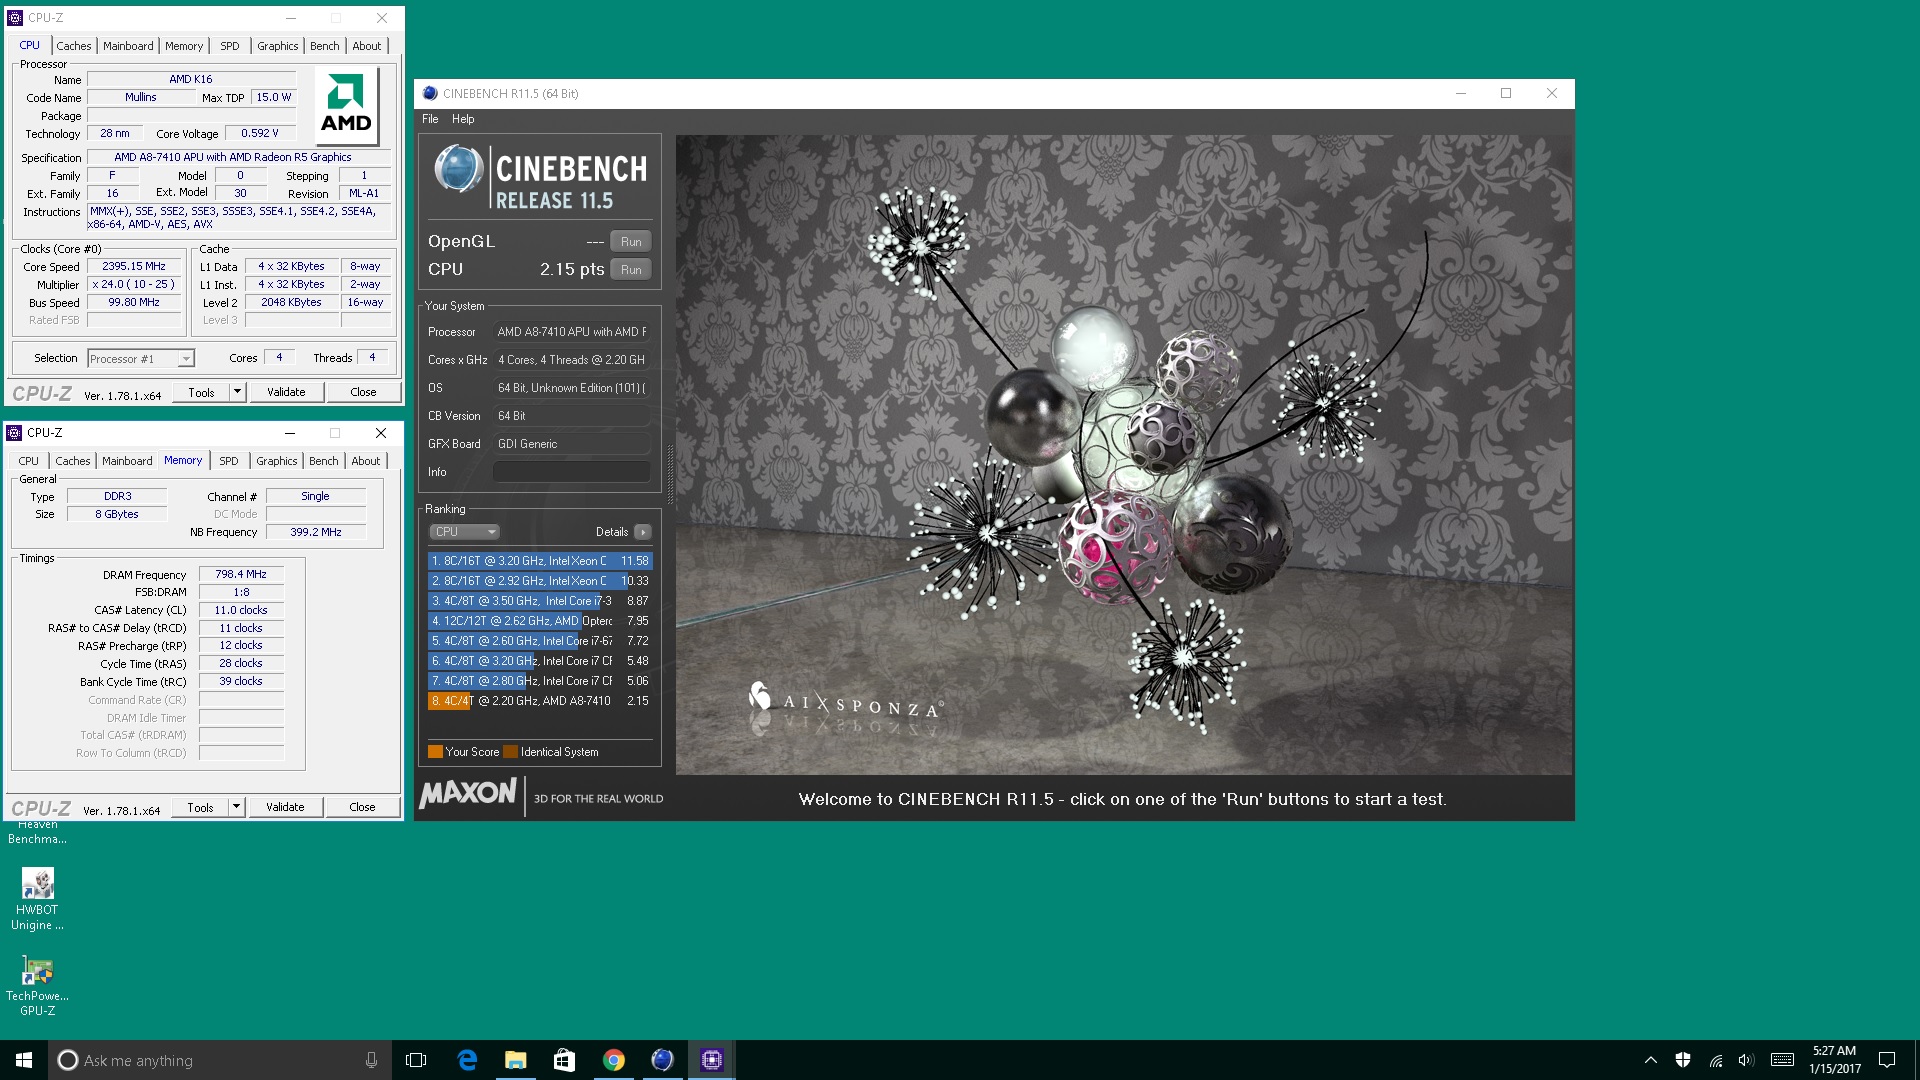Screen dimensions: 1920x1080
Task: Launch Google Chrome from the taskbar
Action: [614, 1060]
